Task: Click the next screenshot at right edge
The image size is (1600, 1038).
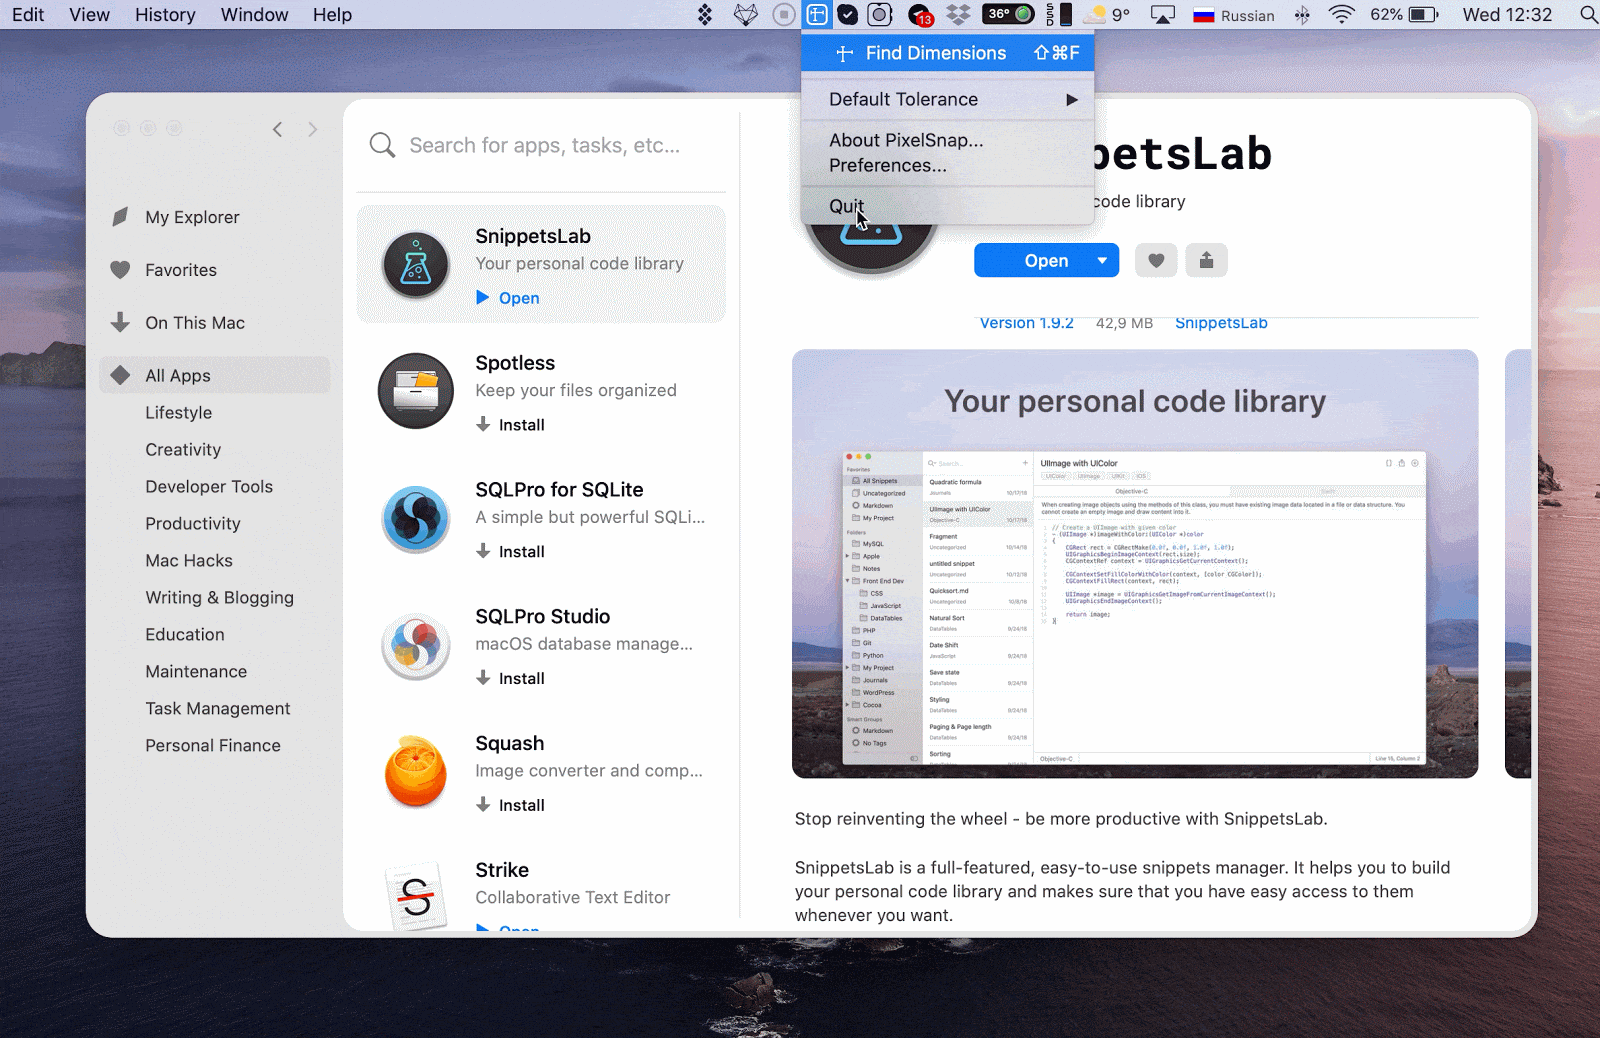Action: coord(1518,564)
